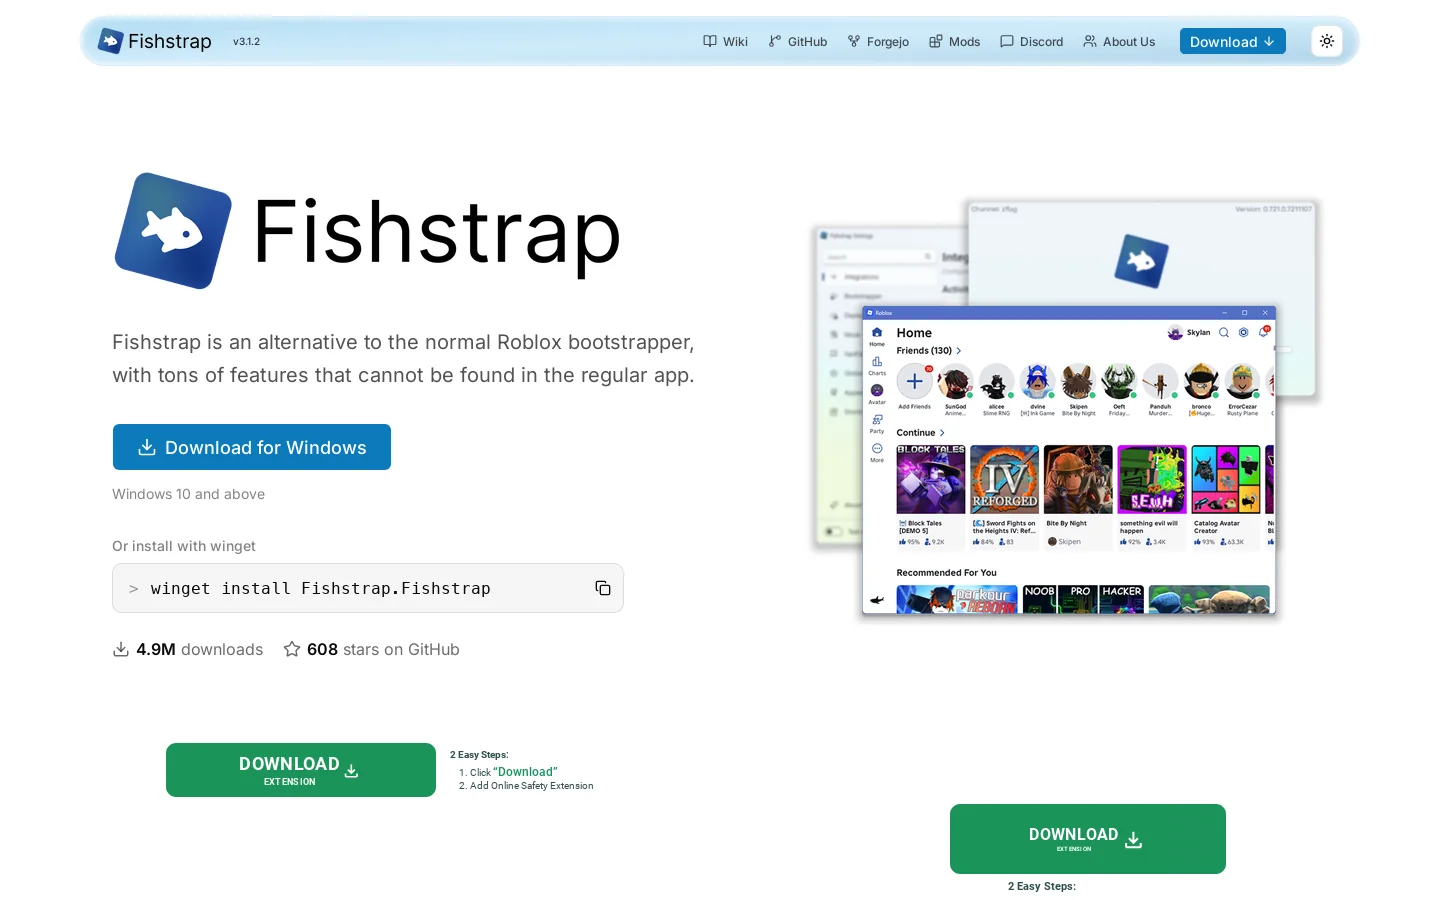Click the Add Friends plus icon in preview
This screenshot has width=1440, height=900.
coord(914,381)
